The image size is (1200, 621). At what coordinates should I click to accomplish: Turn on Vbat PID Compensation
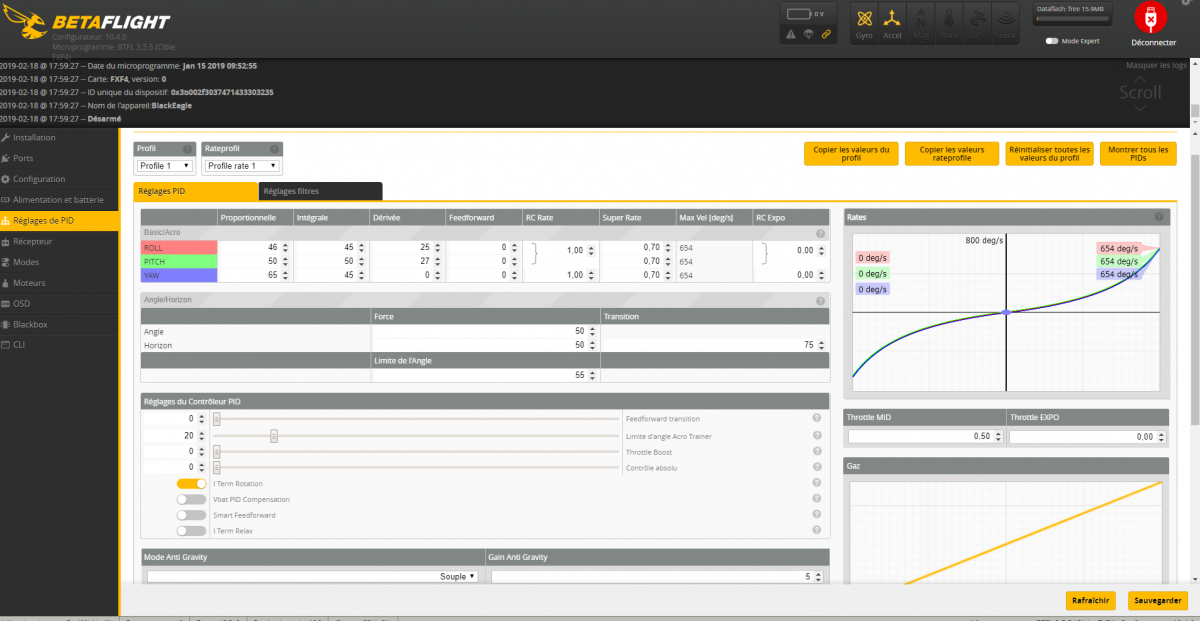(x=192, y=499)
